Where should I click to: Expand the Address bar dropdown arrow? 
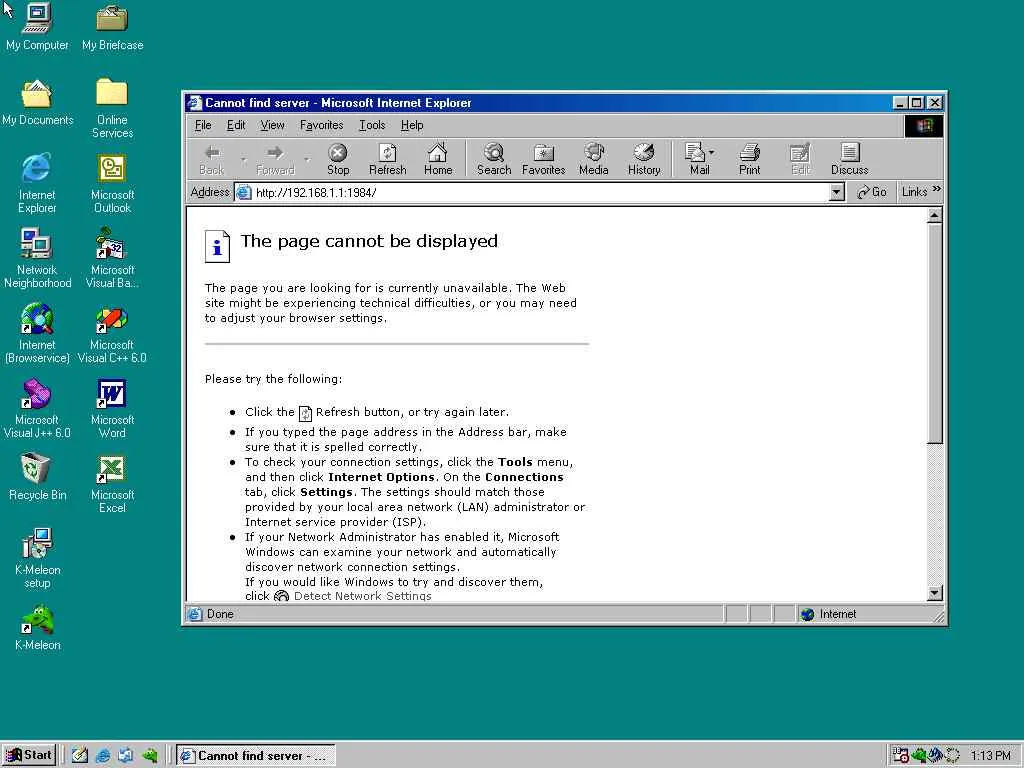(x=837, y=192)
